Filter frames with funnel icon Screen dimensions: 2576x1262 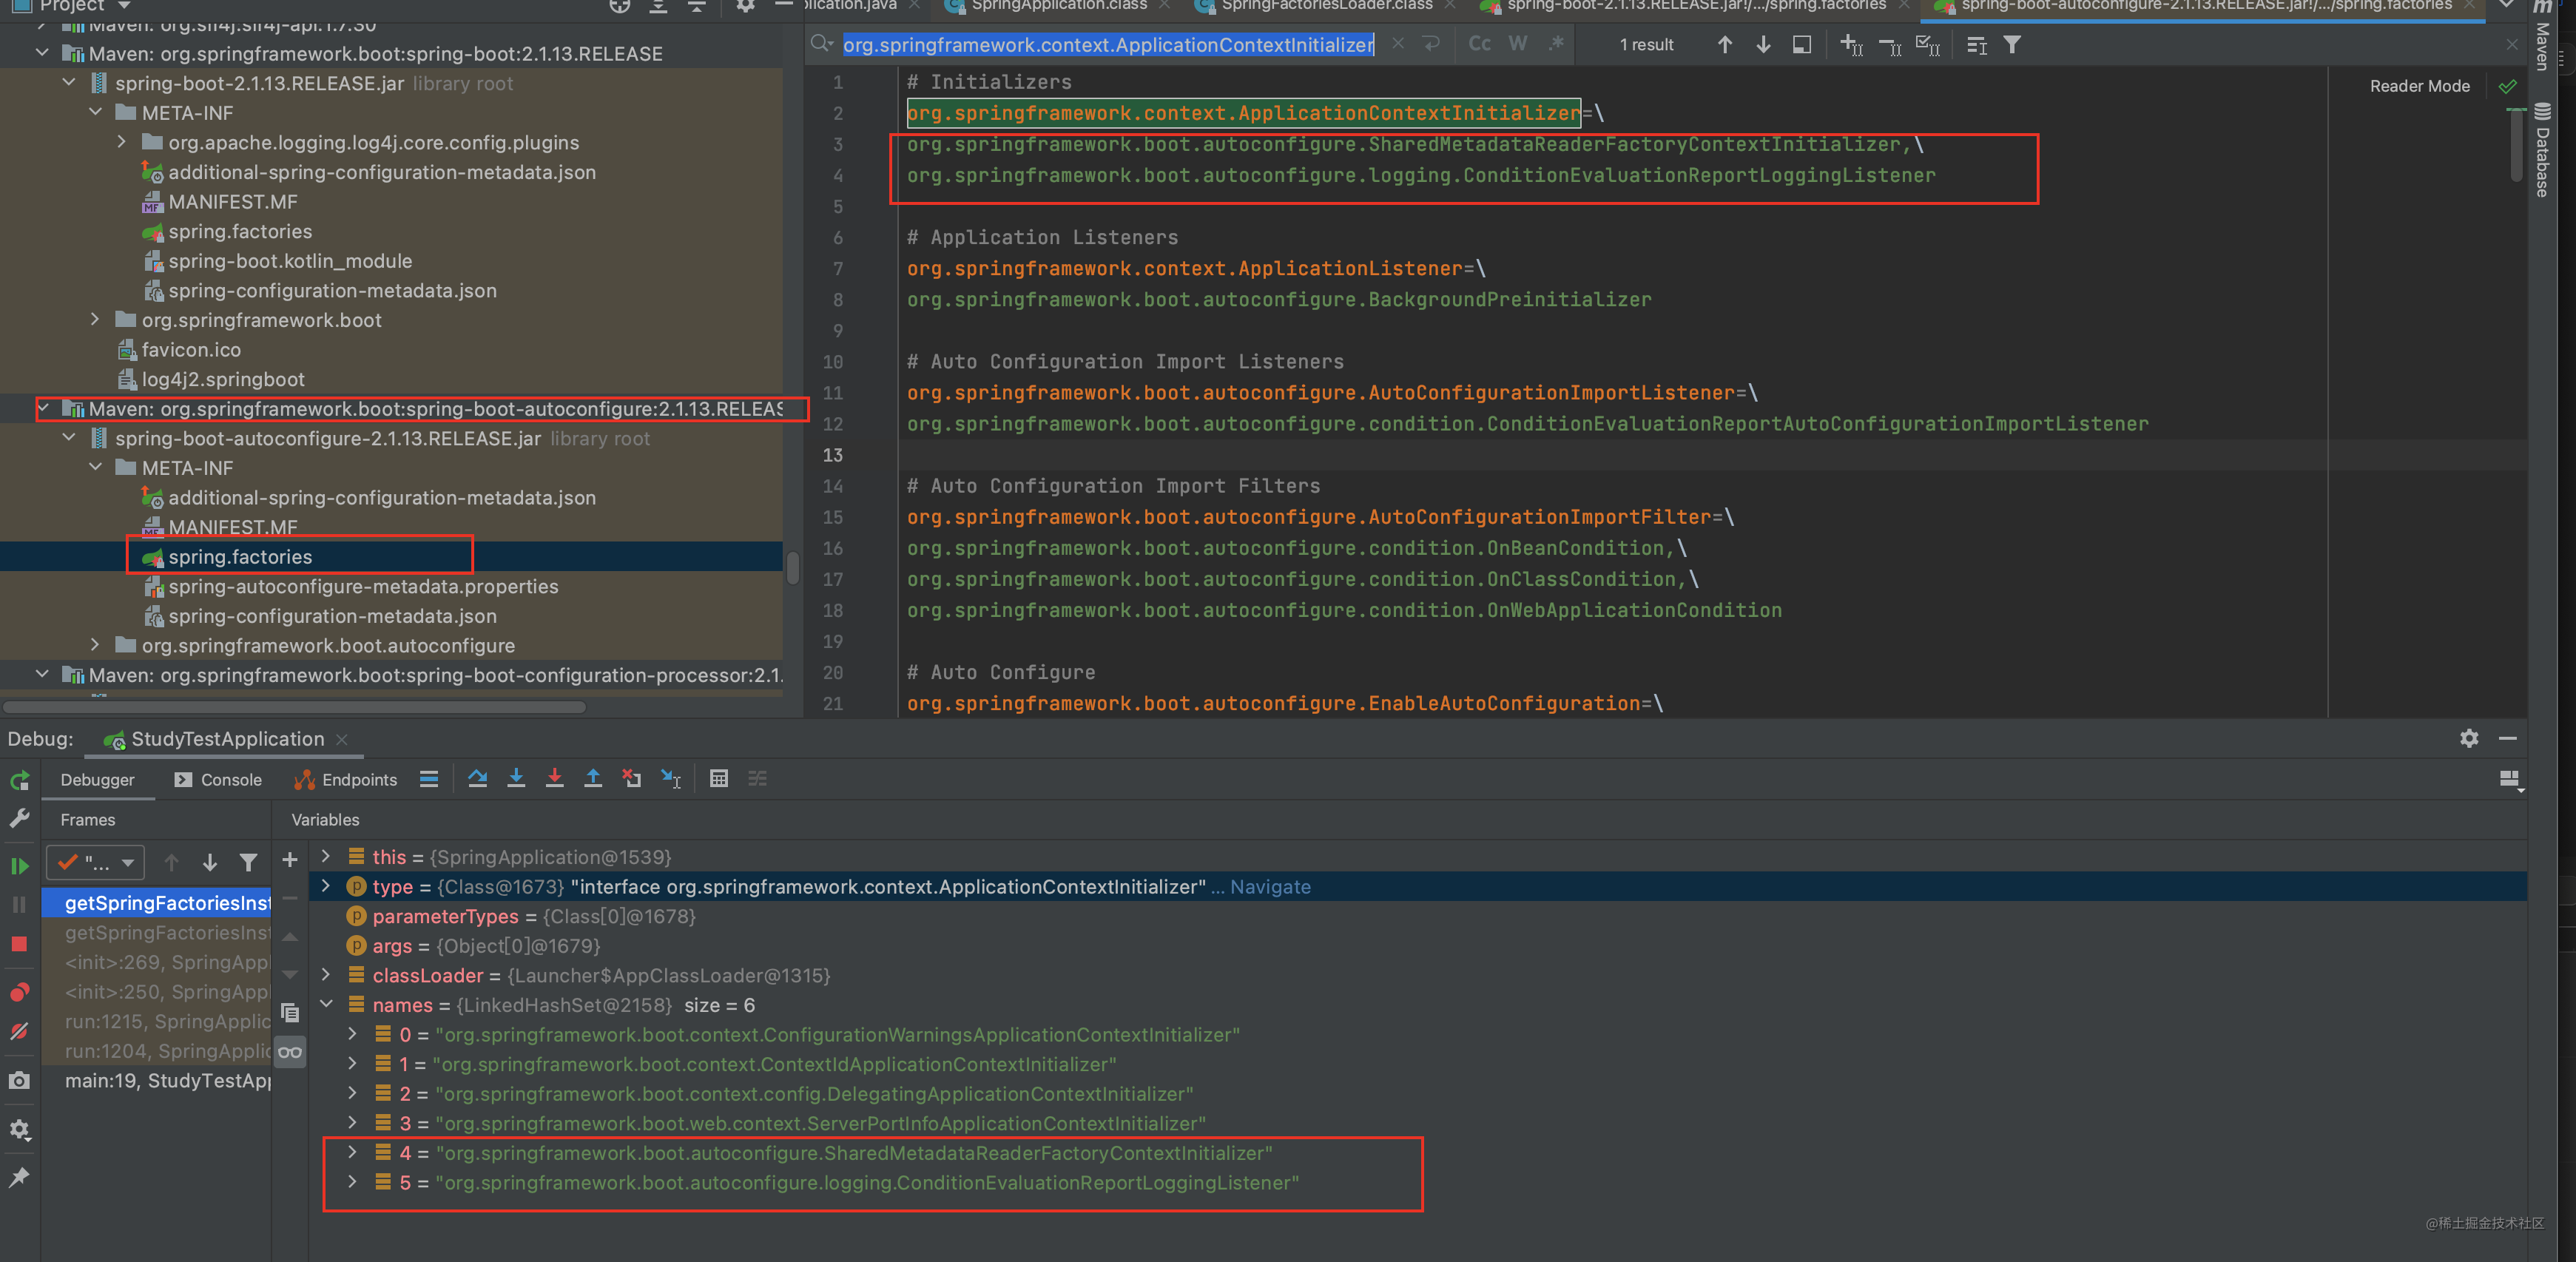[248, 862]
